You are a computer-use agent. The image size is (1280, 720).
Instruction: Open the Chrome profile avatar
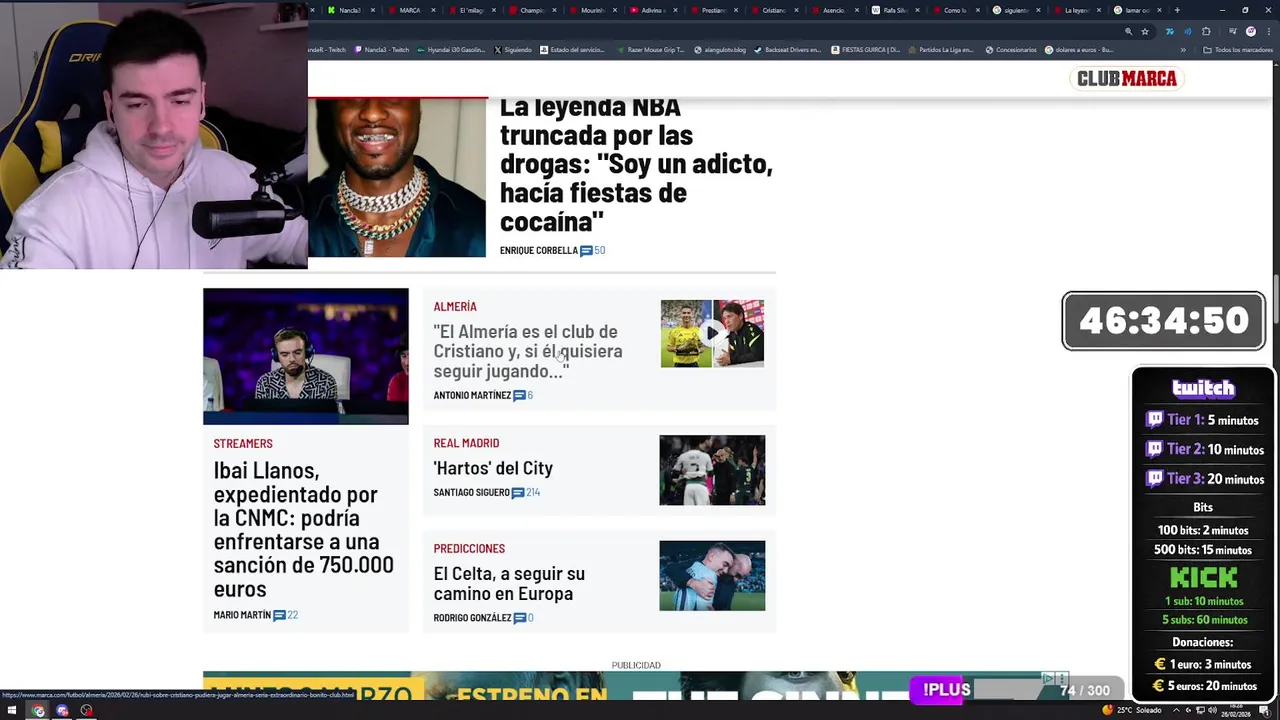(1250, 31)
